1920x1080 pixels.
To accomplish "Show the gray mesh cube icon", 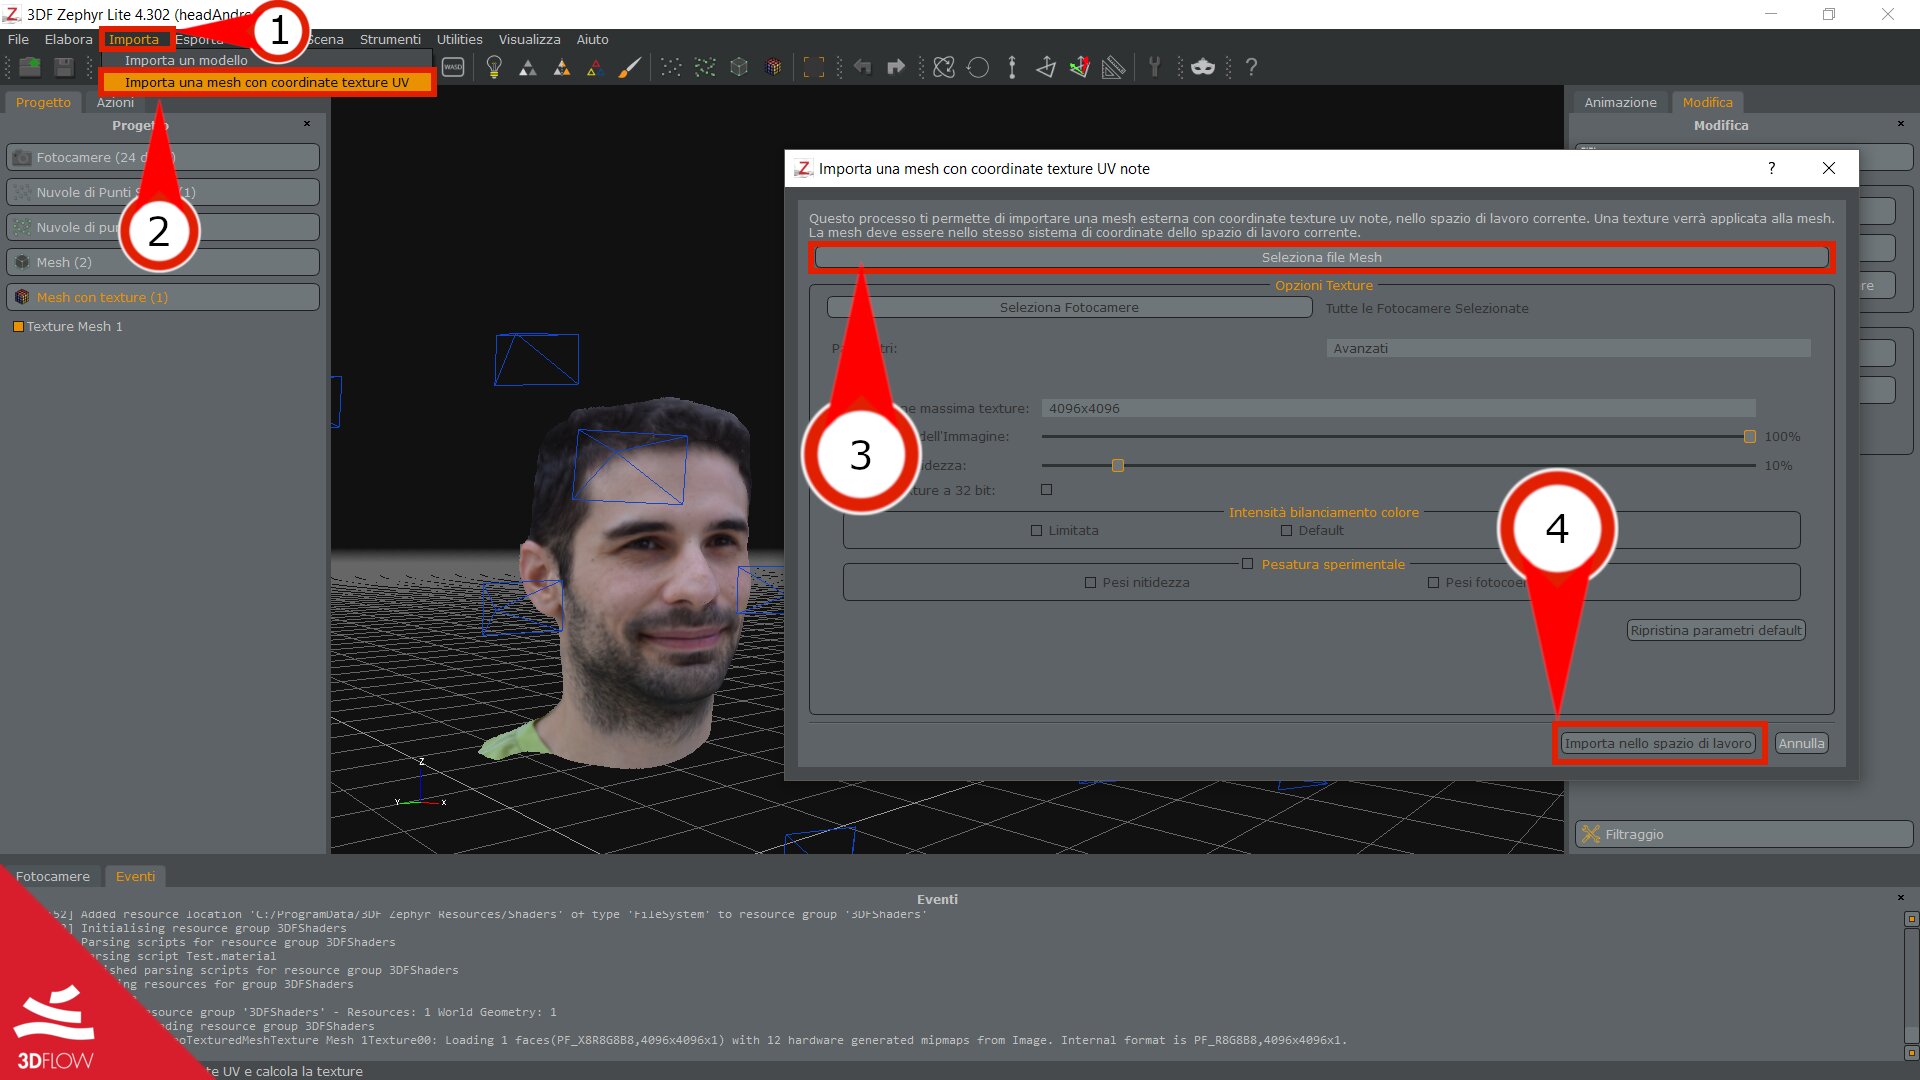I will click(739, 67).
